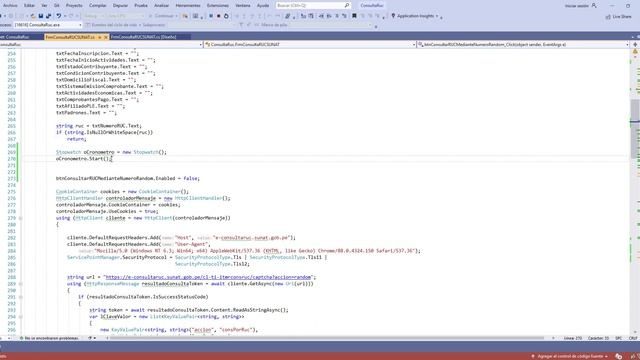Click the SPC indentation indicator
The image size is (640, 360).
pos(619,338)
